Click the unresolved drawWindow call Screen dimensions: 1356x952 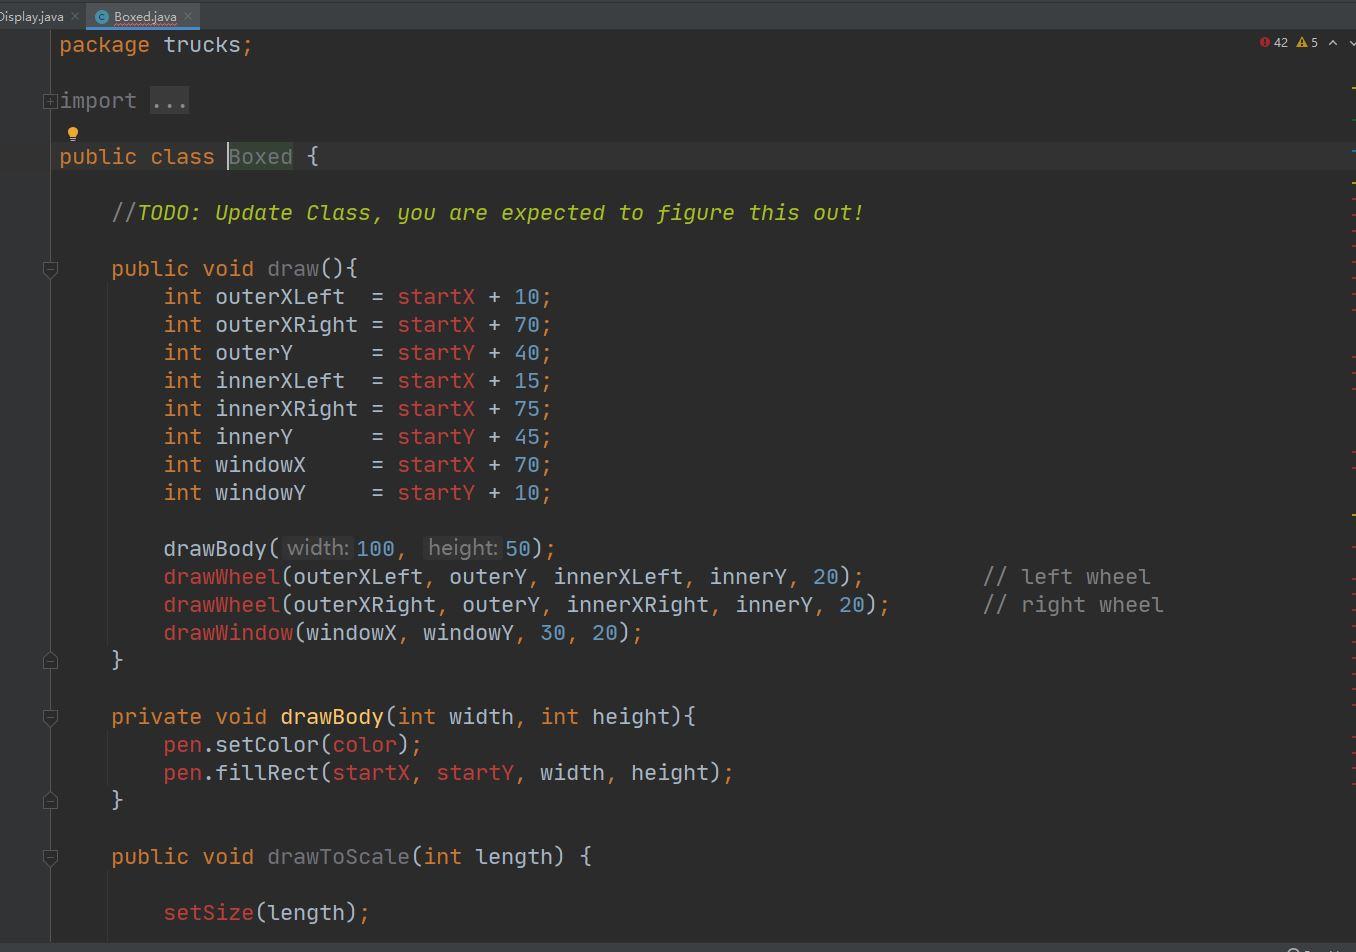point(228,633)
